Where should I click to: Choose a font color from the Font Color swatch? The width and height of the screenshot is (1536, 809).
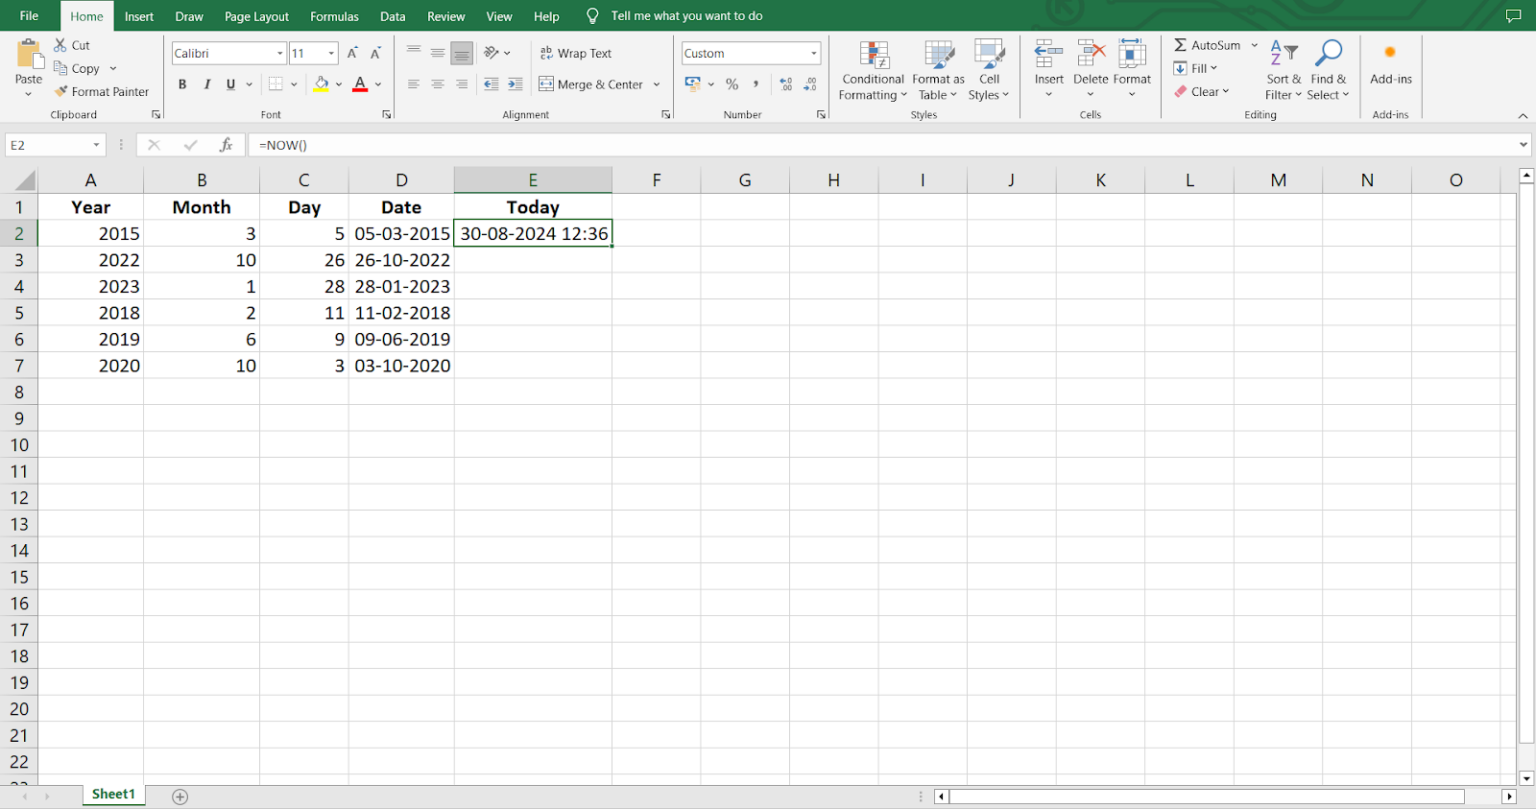359,85
